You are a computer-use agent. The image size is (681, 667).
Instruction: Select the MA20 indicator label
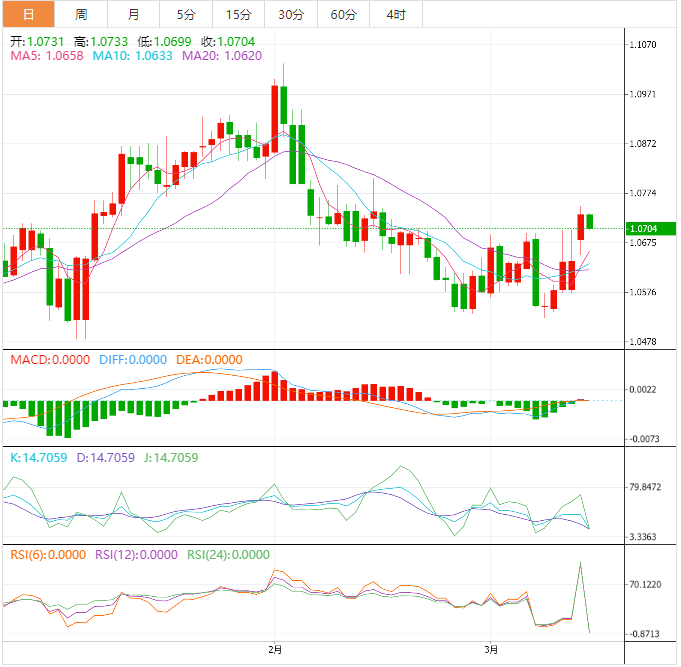pyautogui.click(x=221, y=56)
